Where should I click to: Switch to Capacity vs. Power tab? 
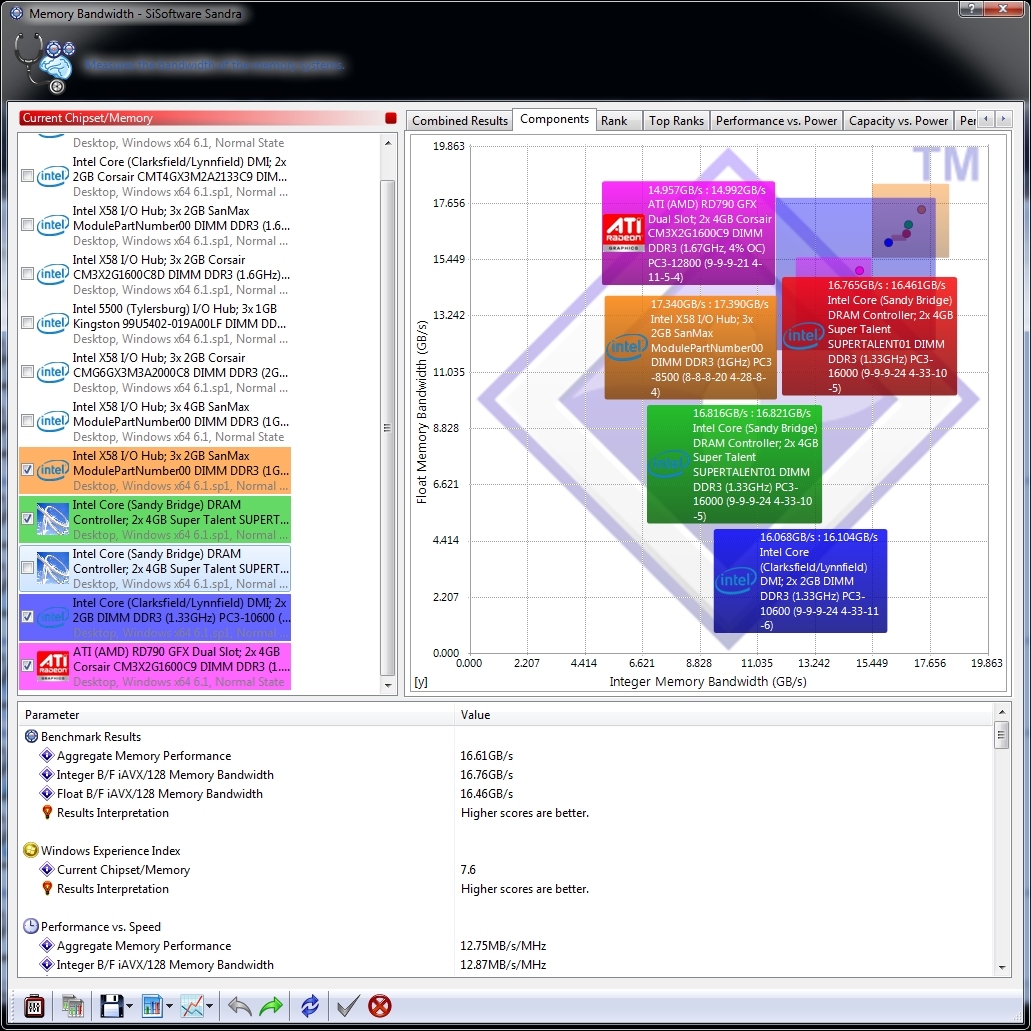click(x=898, y=121)
